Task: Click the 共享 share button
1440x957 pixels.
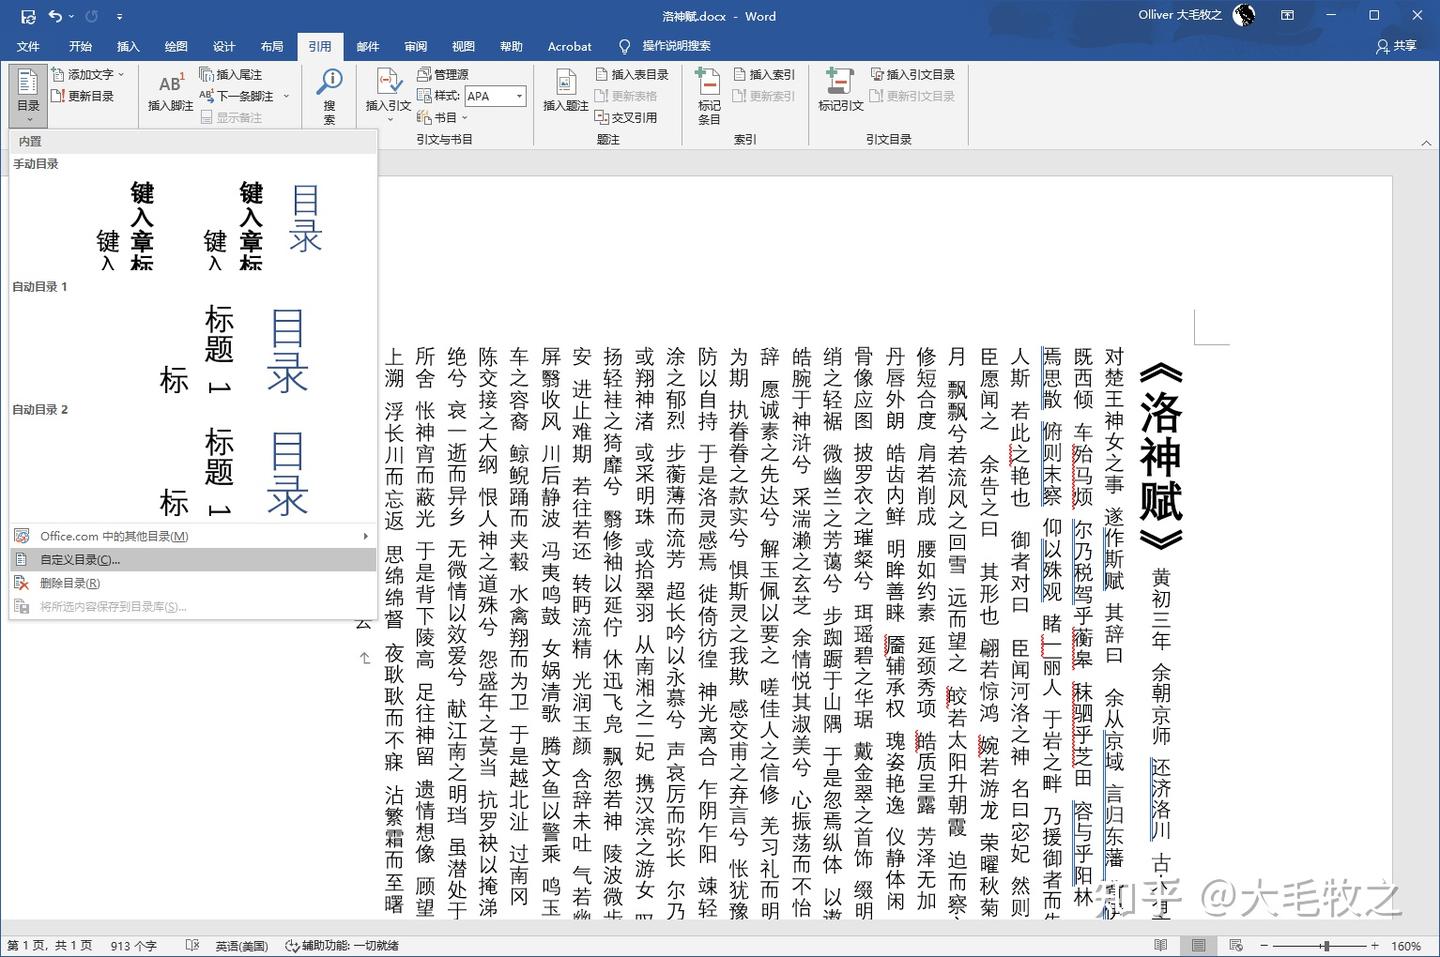Action: (x=1397, y=46)
